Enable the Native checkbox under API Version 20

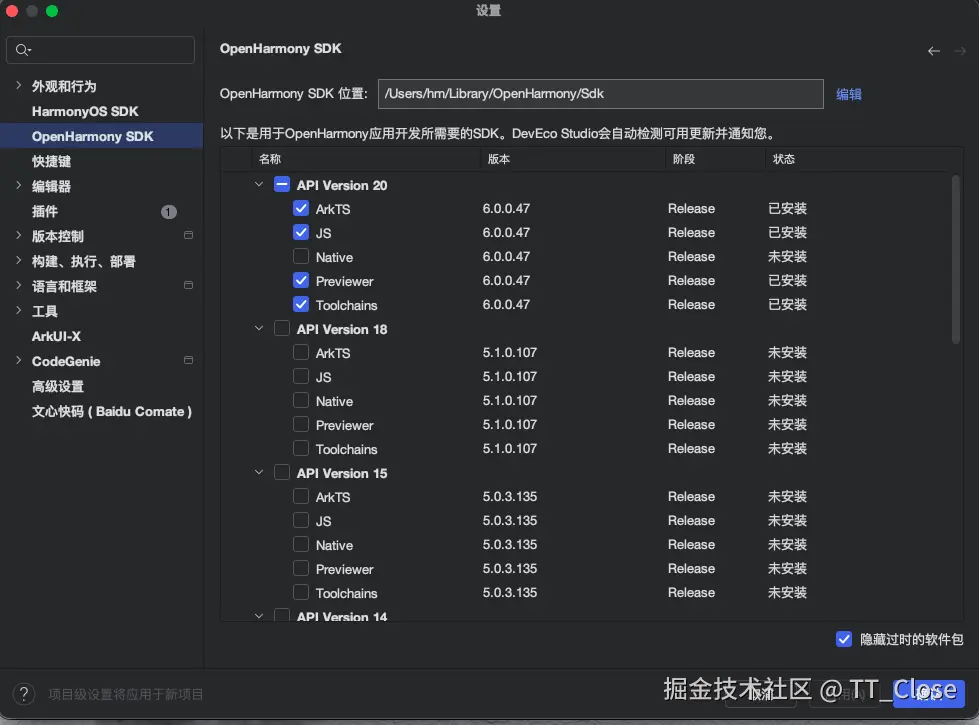301,257
